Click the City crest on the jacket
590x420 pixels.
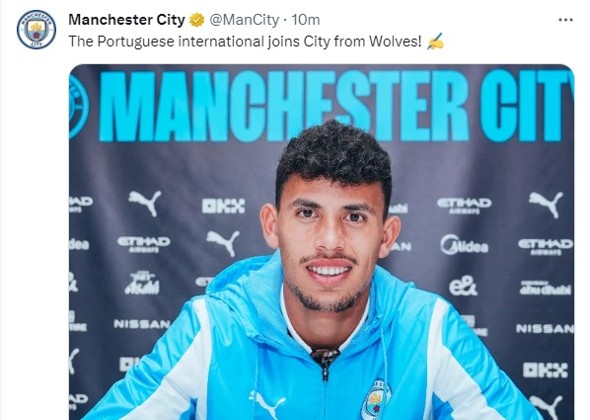(x=376, y=400)
